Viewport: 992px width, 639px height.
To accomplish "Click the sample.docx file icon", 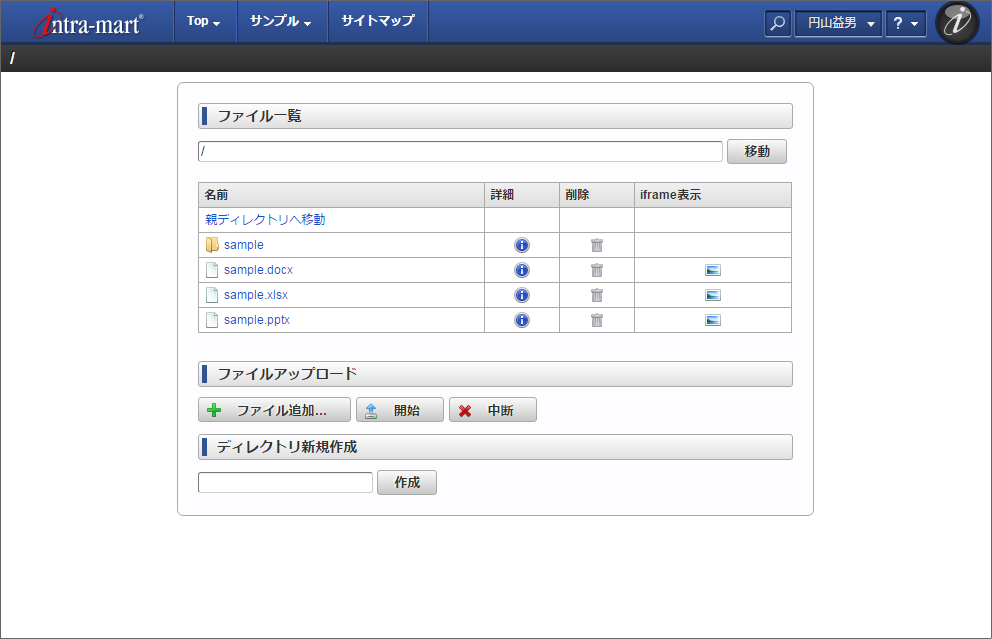I will point(212,270).
